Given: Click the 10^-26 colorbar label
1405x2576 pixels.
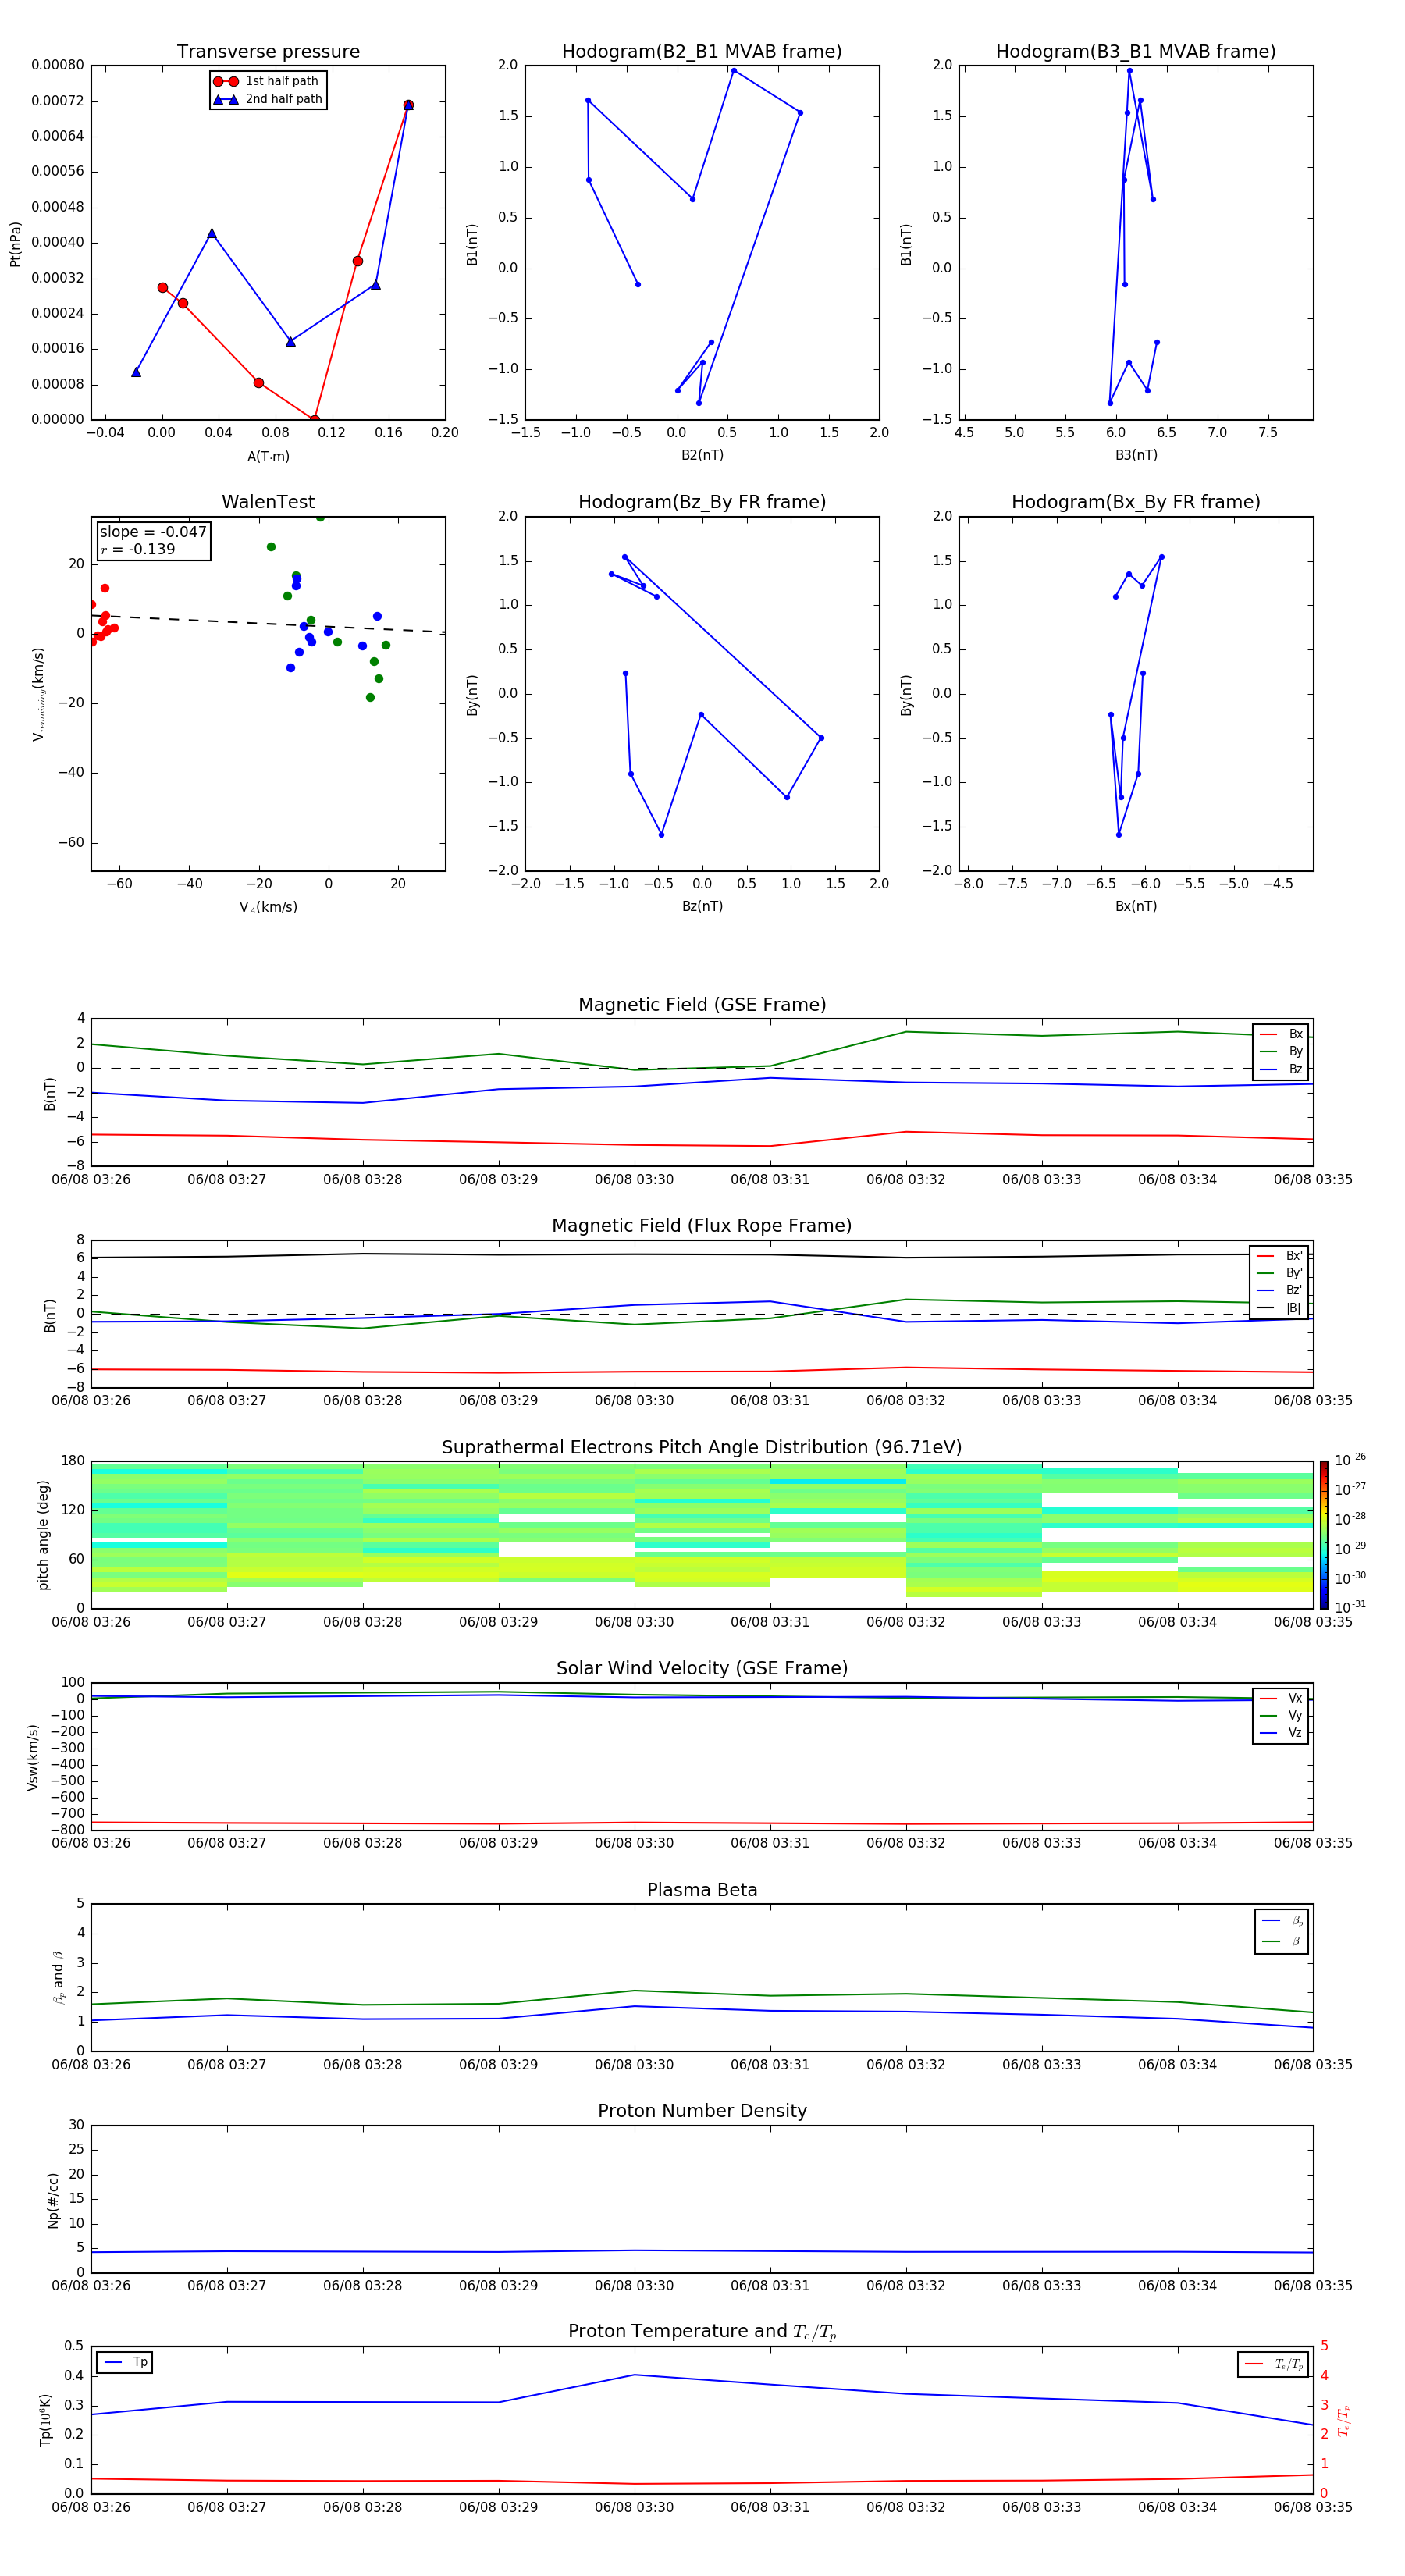Looking at the screenshot, I should click(1350, 1460).
